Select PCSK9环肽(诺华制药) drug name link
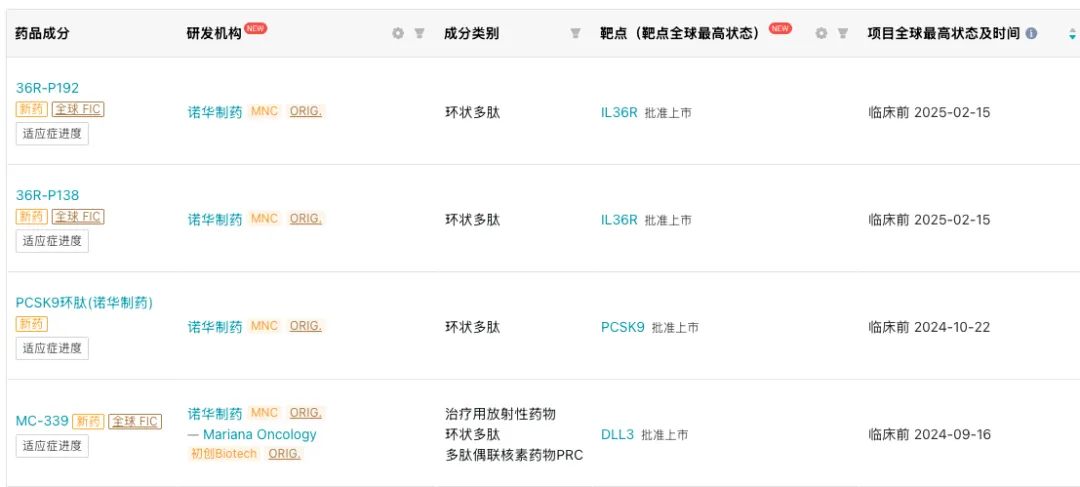1080x487 pixels. pos(84,302)
